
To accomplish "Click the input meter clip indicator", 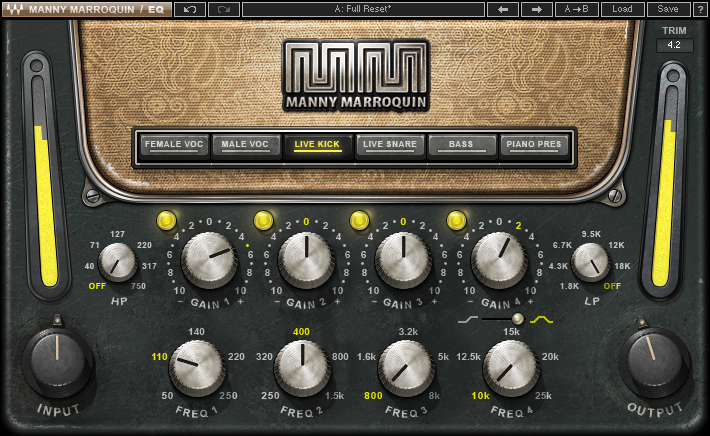I will tap(37, 66).
